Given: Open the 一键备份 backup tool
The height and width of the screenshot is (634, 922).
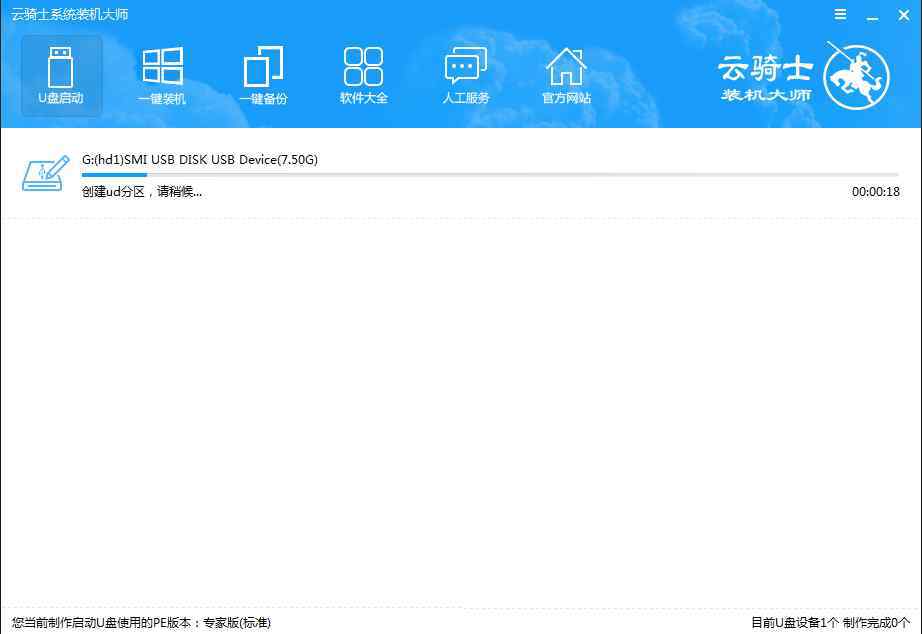Looking at the screenshot, I should 263,75.
